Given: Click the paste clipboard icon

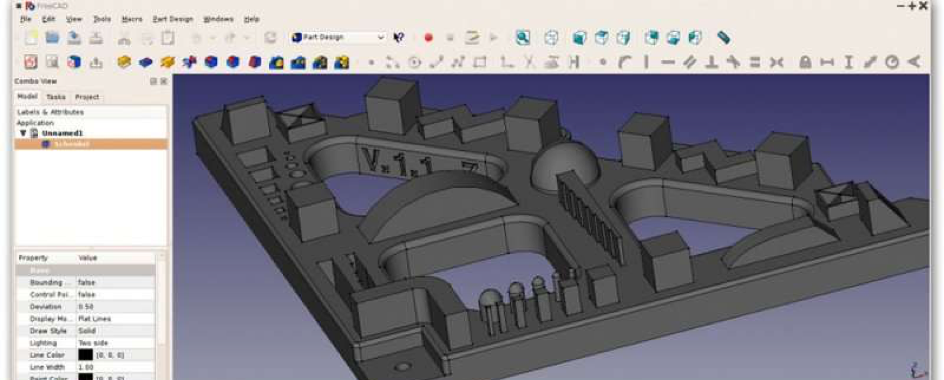Looking at the screenshot, I should click(168, 37).
